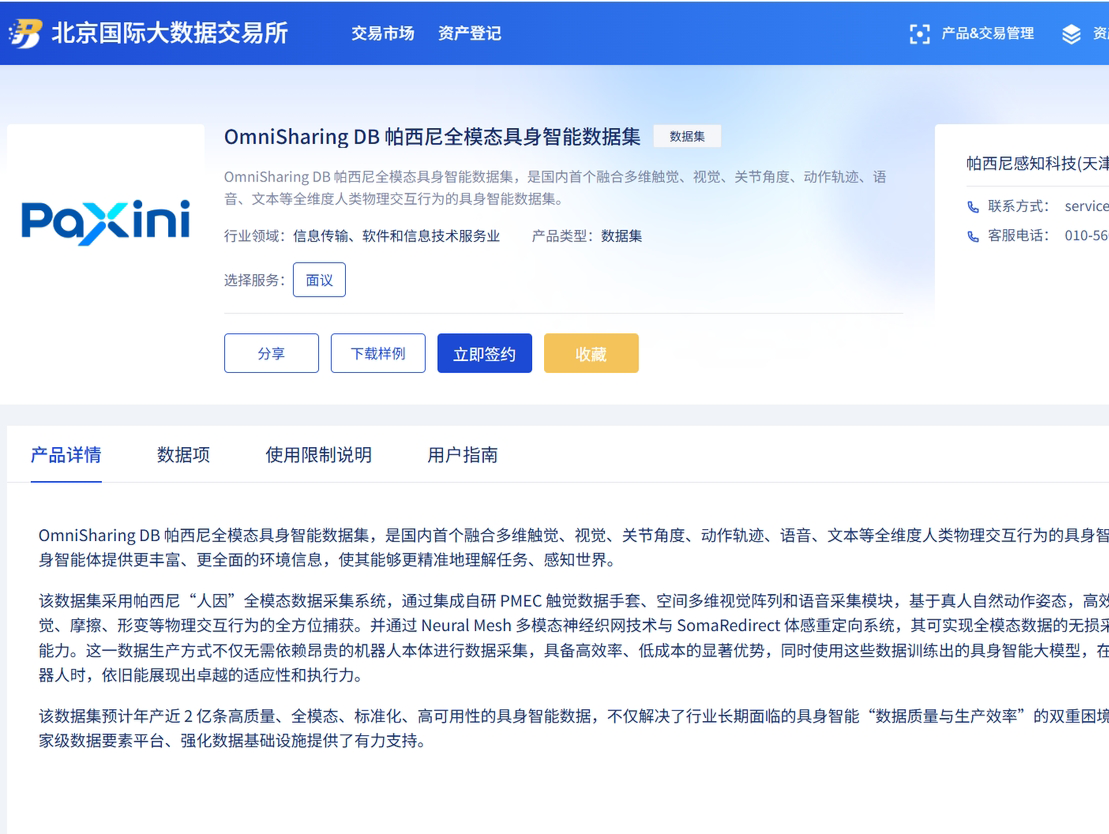
Task: Click the company name 帕西尼感知科技
Action: click(x=1037, y=164)
